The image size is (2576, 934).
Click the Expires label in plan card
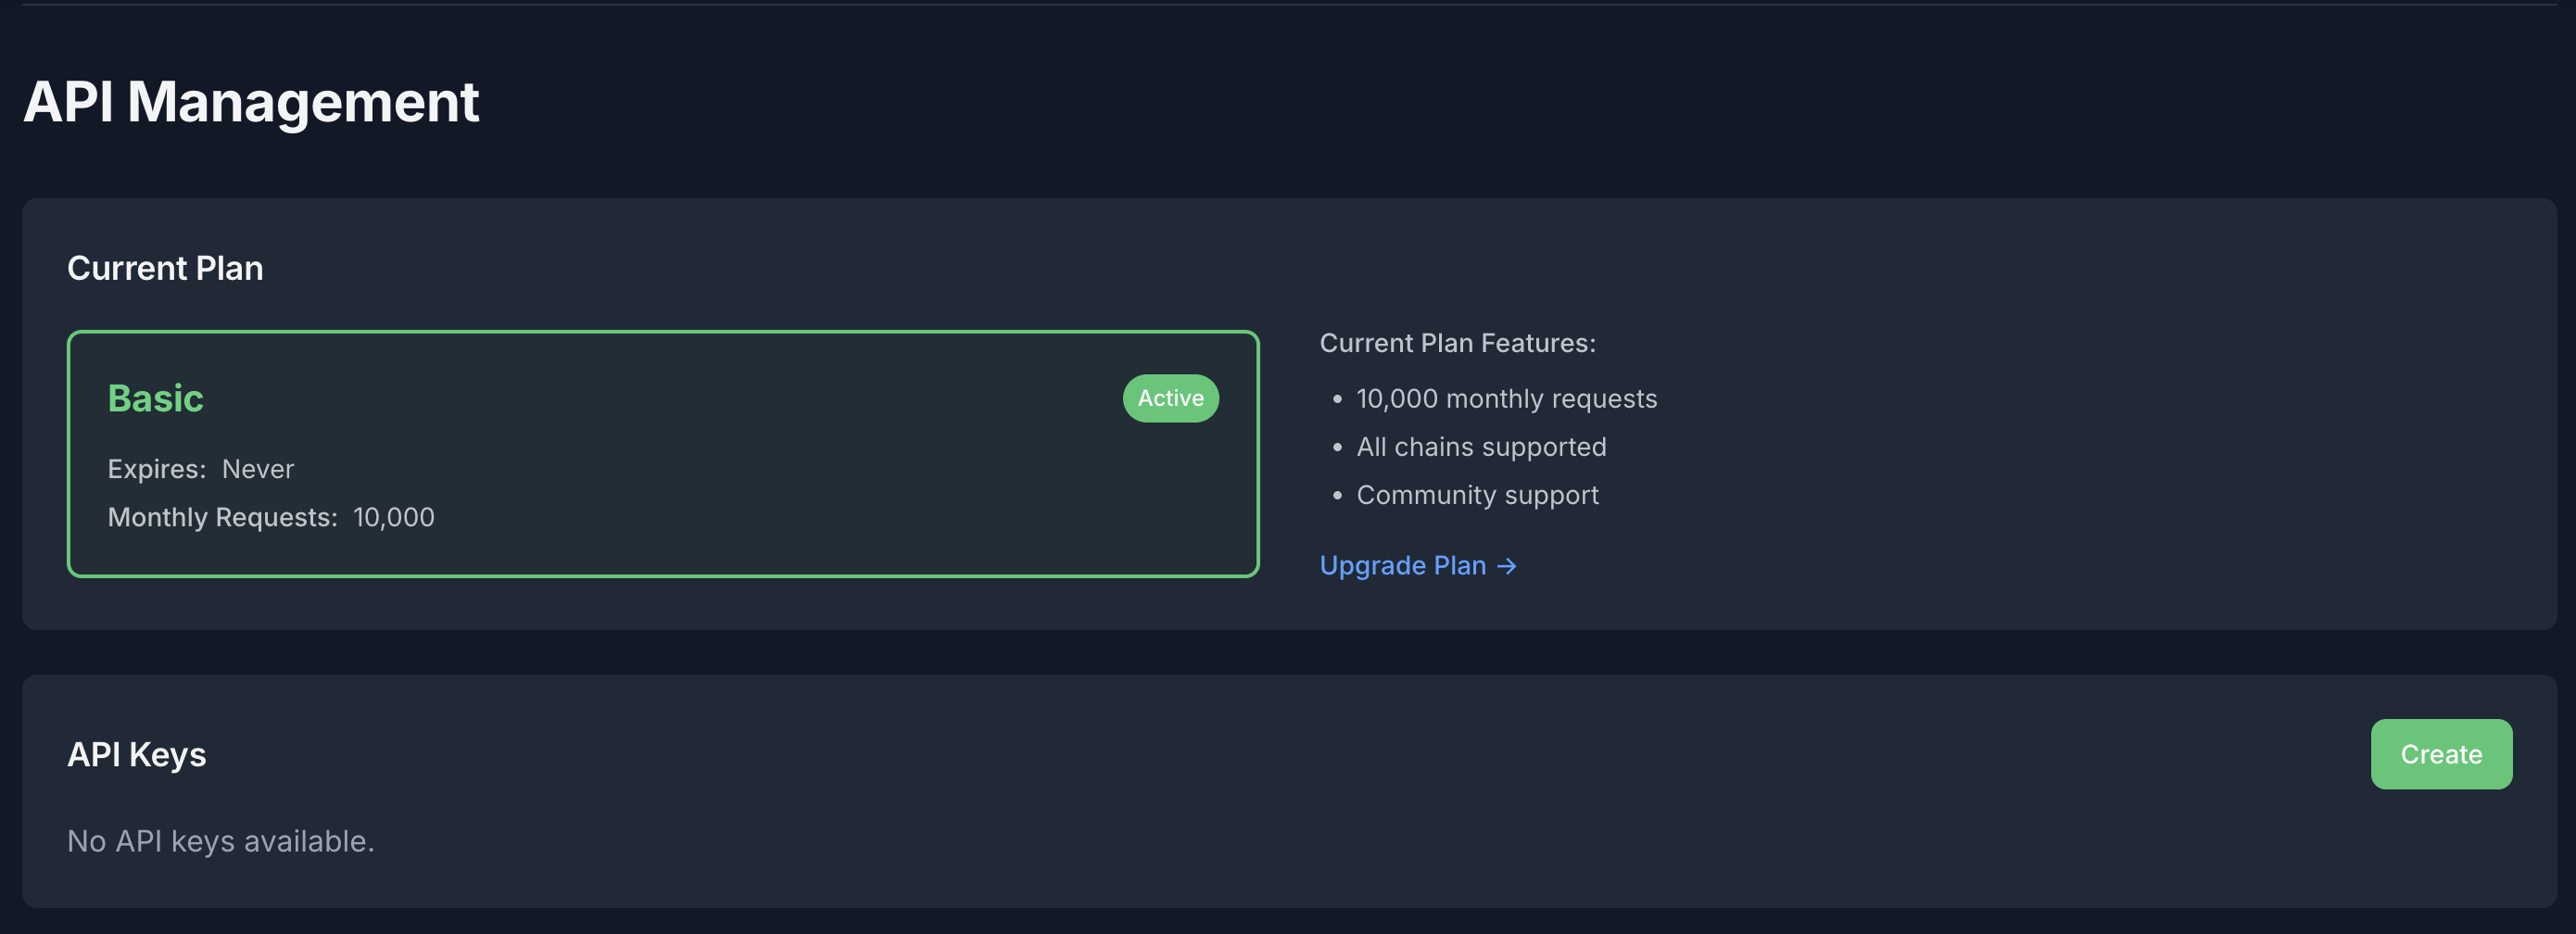tap(156, 469)
